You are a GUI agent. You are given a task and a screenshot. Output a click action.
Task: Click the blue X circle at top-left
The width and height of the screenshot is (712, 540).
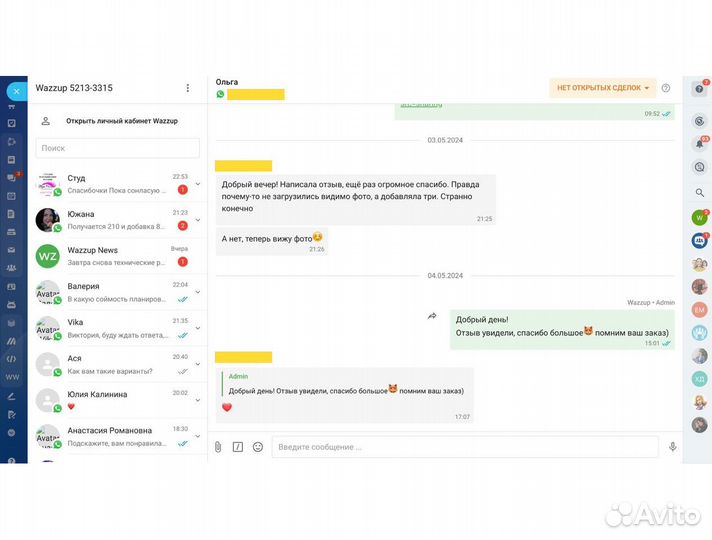[x=14, y=91]
